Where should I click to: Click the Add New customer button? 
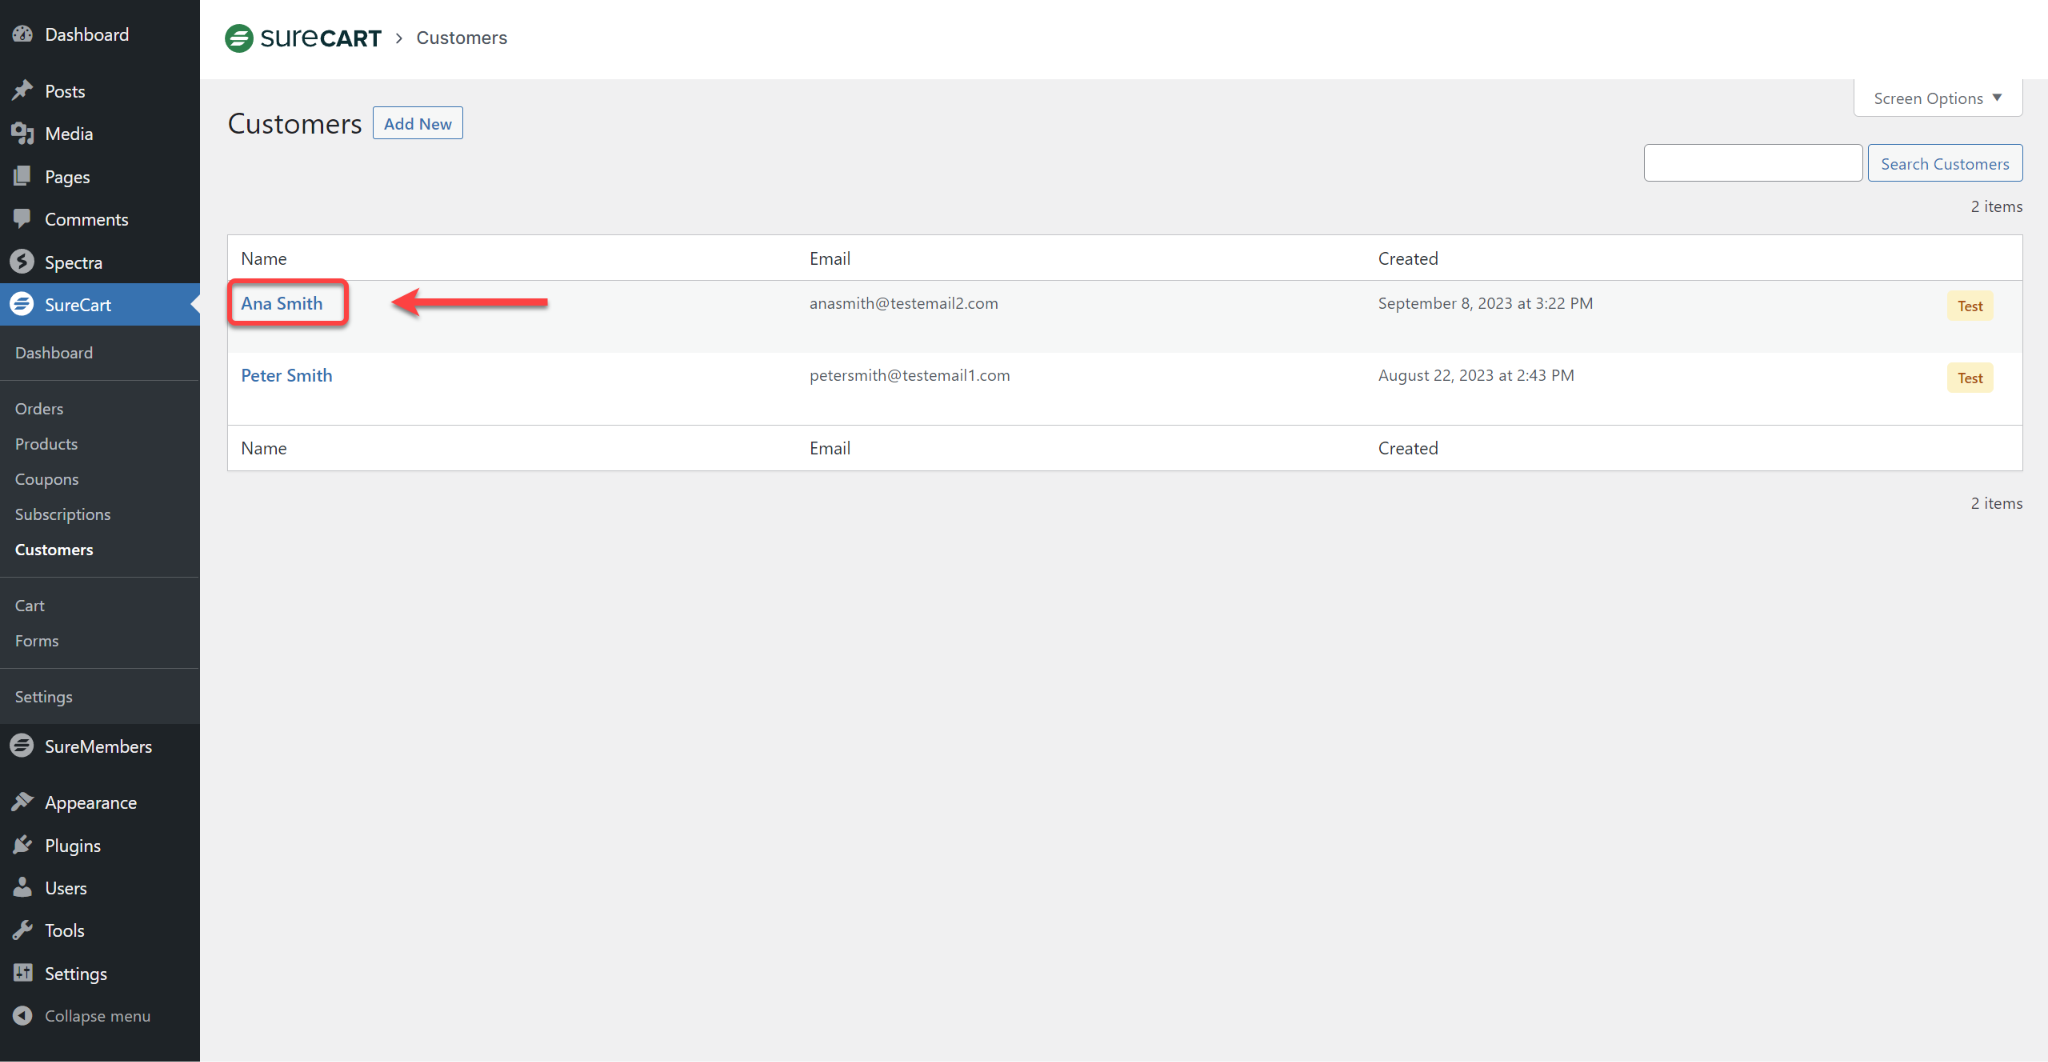click(417, 122)
